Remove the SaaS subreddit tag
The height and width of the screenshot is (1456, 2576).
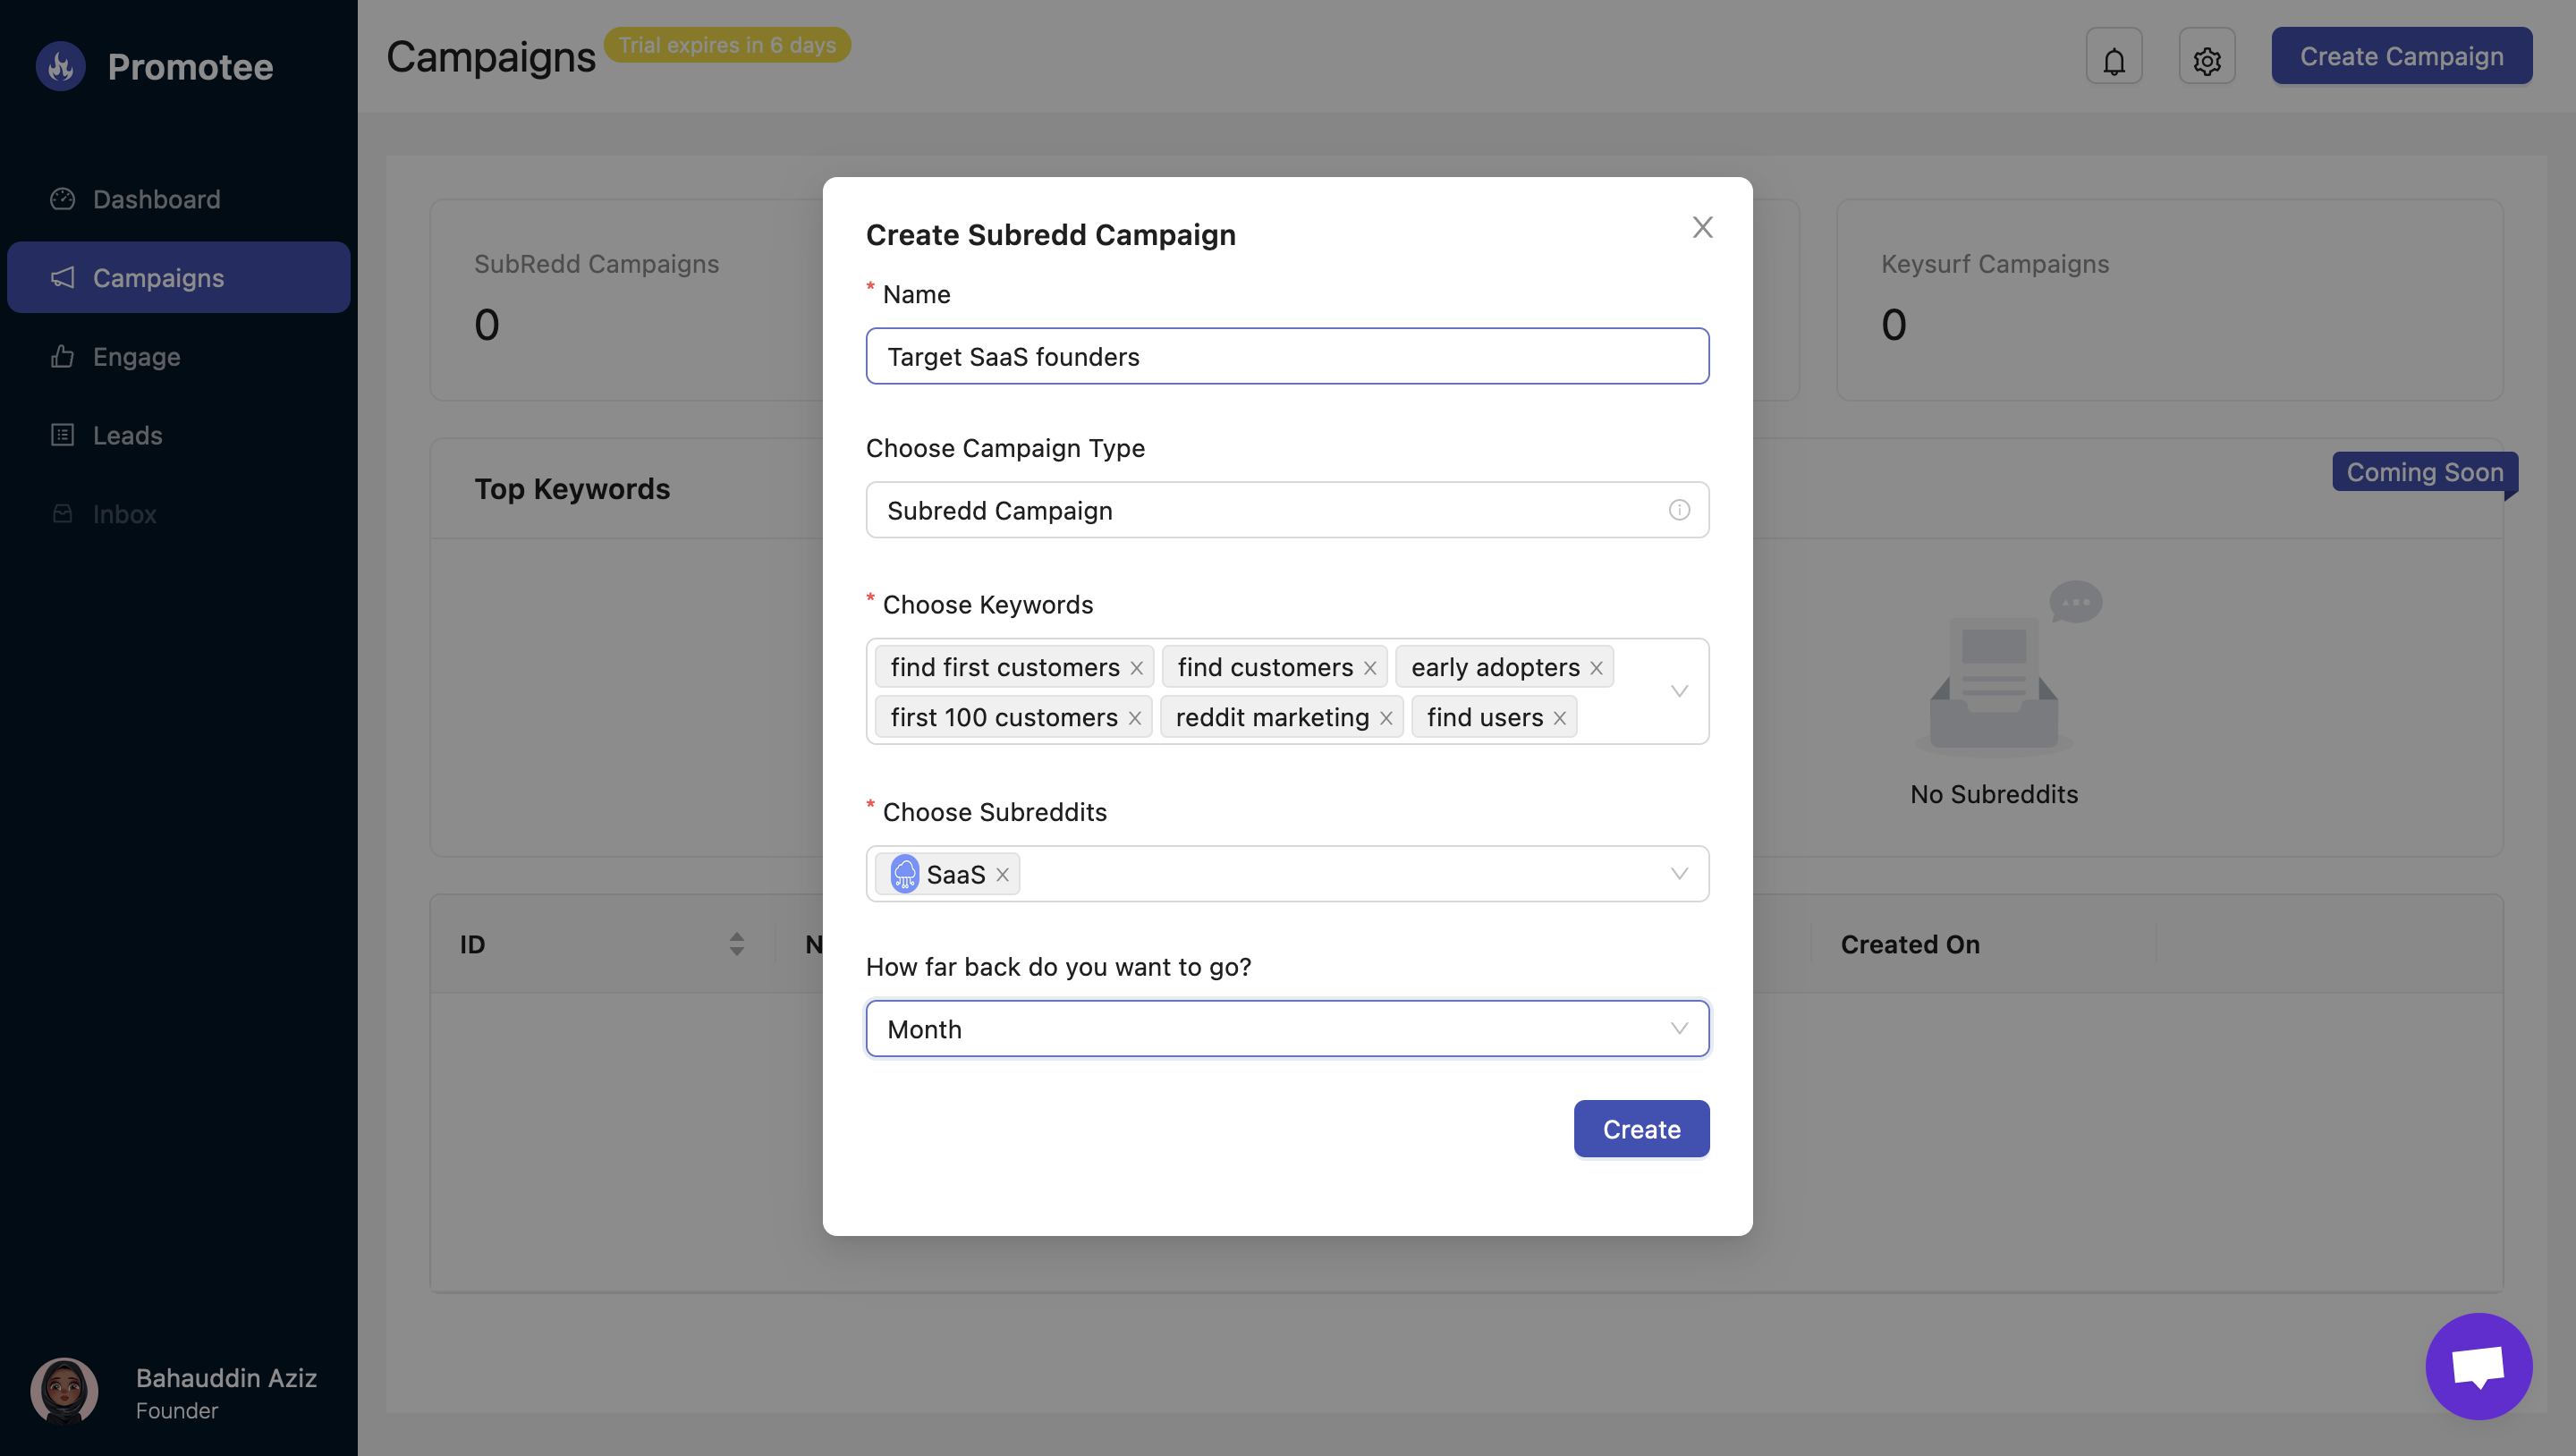[1002, 875]
